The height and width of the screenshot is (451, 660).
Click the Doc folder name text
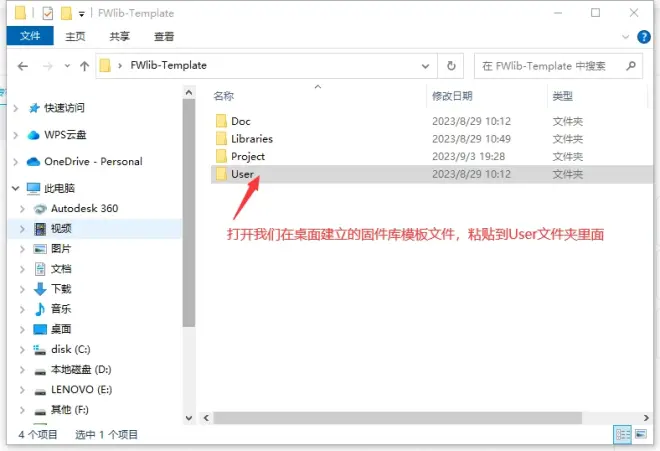pos(241,121)
